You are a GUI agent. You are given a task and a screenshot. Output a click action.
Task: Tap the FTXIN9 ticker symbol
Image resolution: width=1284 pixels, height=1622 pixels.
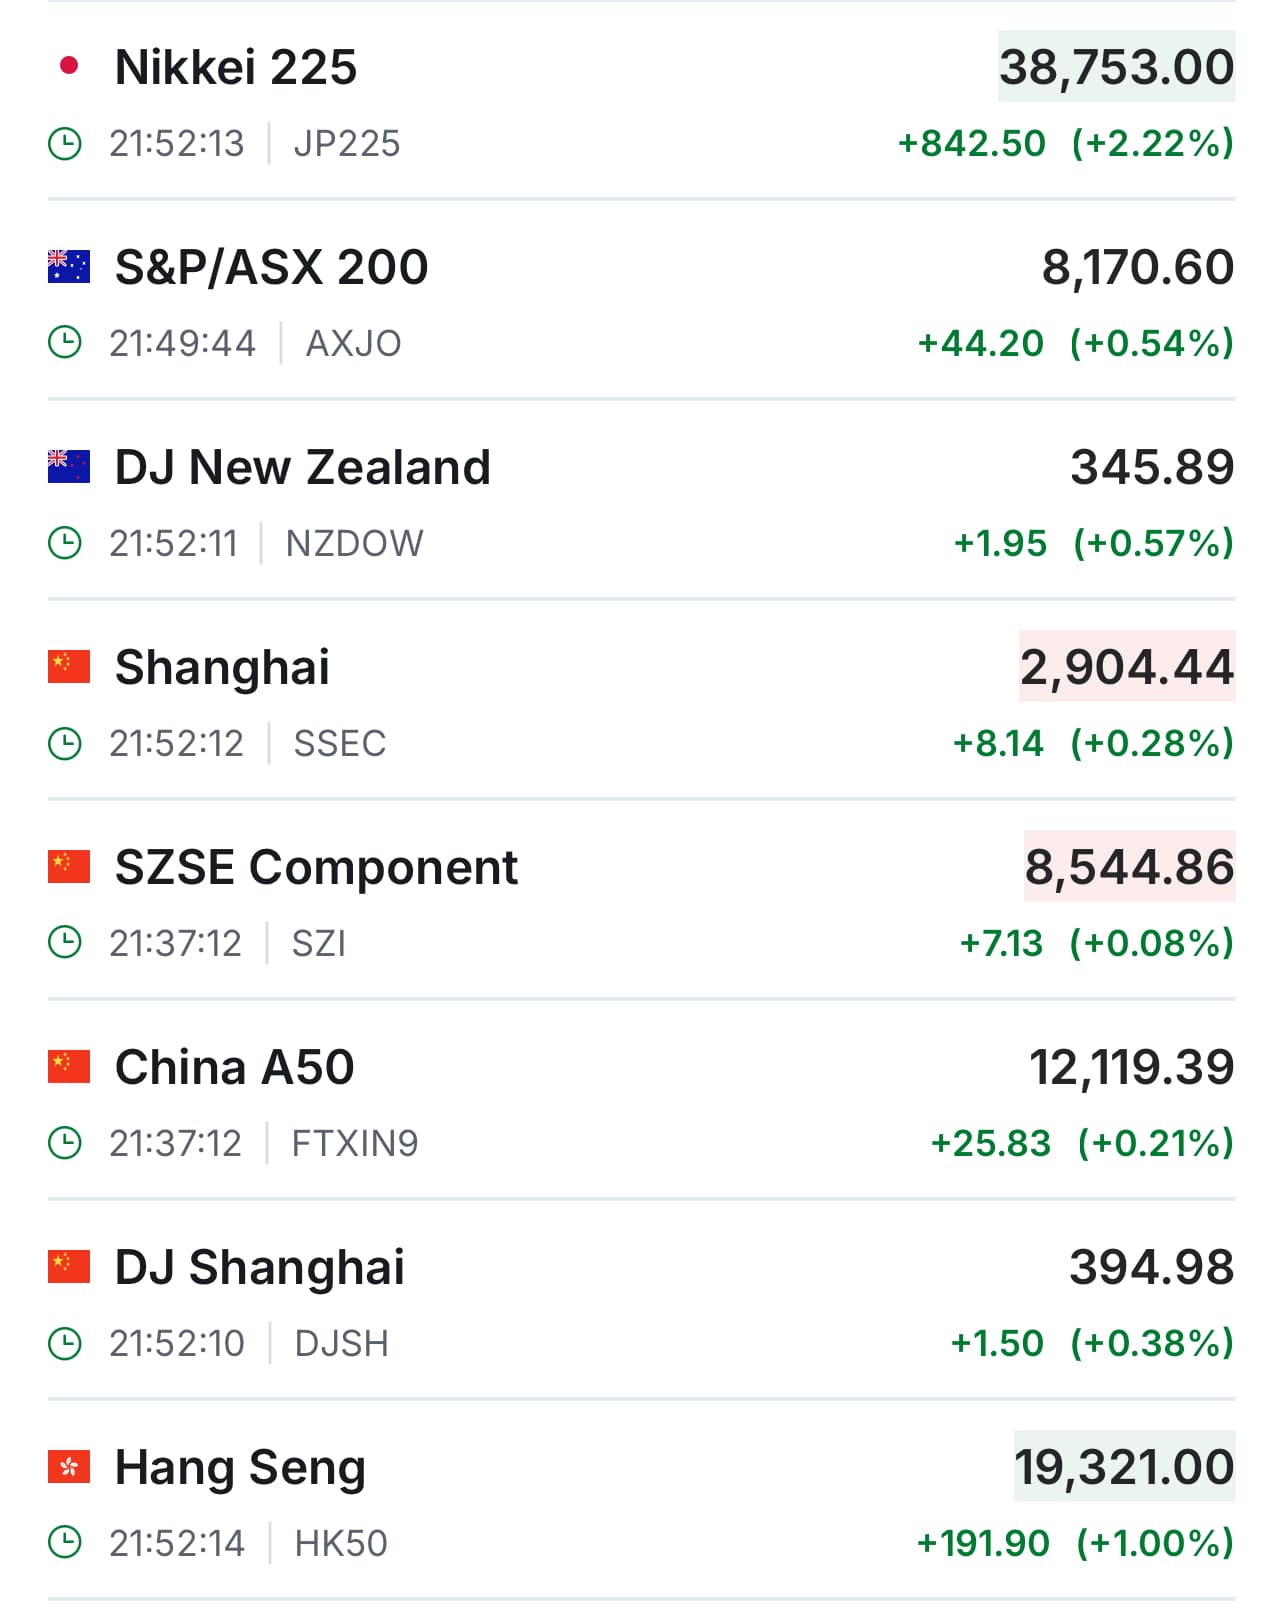(x=355, y=1143)
